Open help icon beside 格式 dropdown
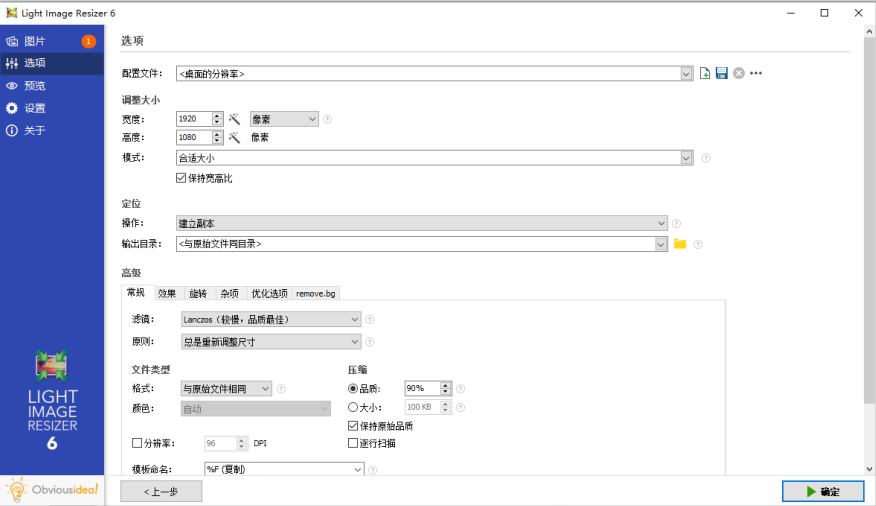 pyautogui.click(x=282, y=389)
